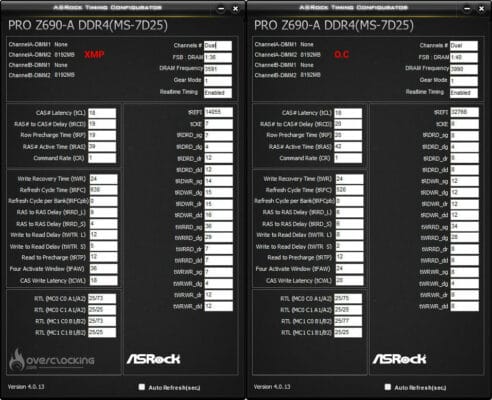Click Write Recovery Time field in XMP window
The image size is (492, 400).
click(x=103, y=179)
